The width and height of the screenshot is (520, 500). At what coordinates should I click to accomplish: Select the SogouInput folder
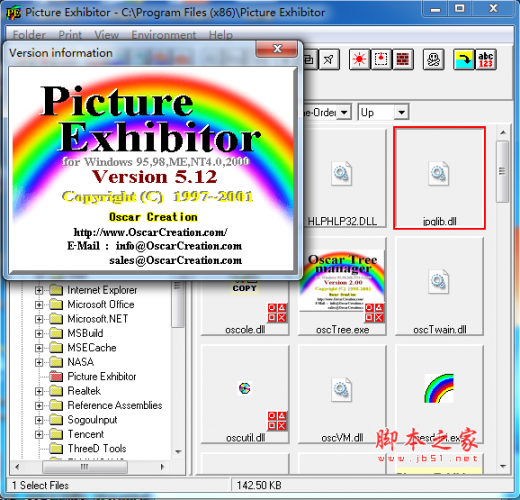[92, 420]
